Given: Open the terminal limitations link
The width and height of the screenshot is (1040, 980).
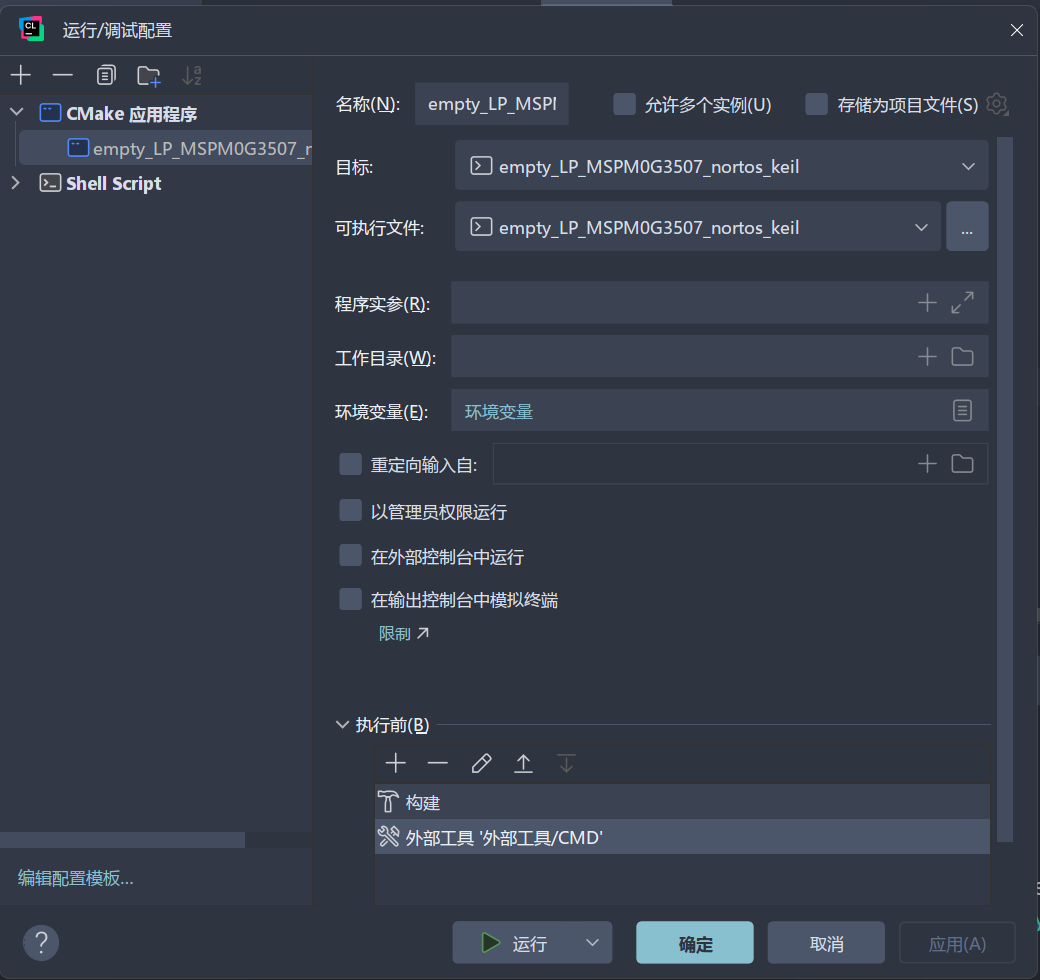Looking at the screenshot, I should 403,634.
